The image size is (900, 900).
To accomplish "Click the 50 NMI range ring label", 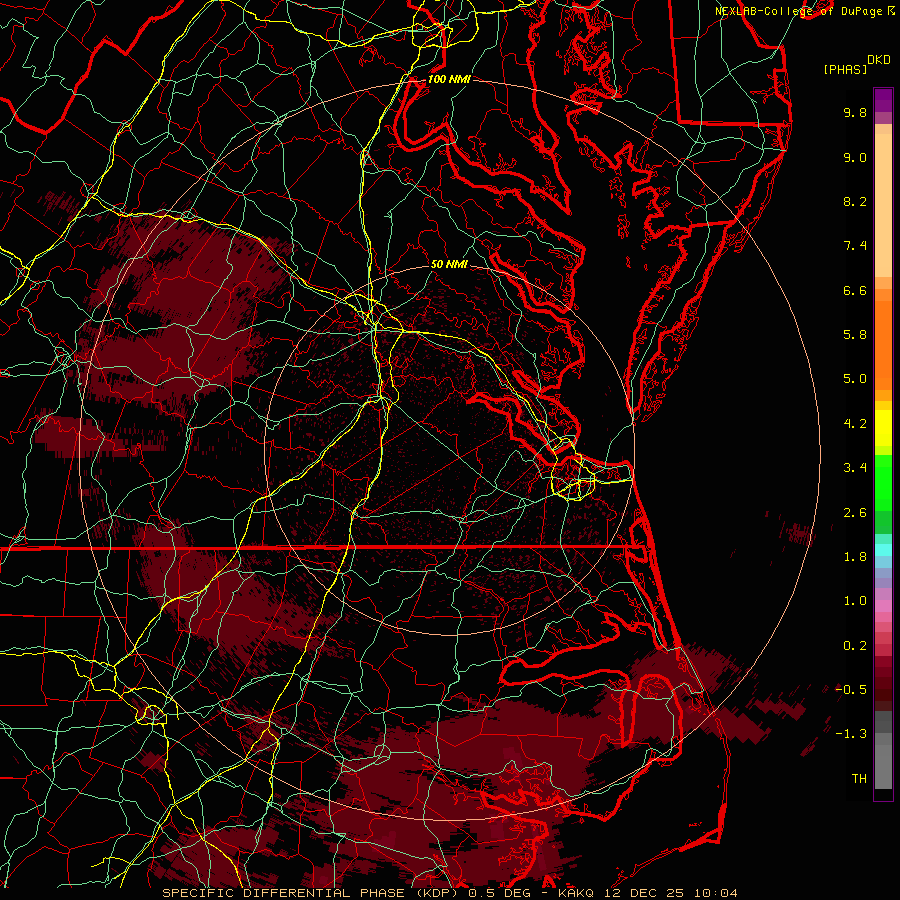I will point(449,265).
